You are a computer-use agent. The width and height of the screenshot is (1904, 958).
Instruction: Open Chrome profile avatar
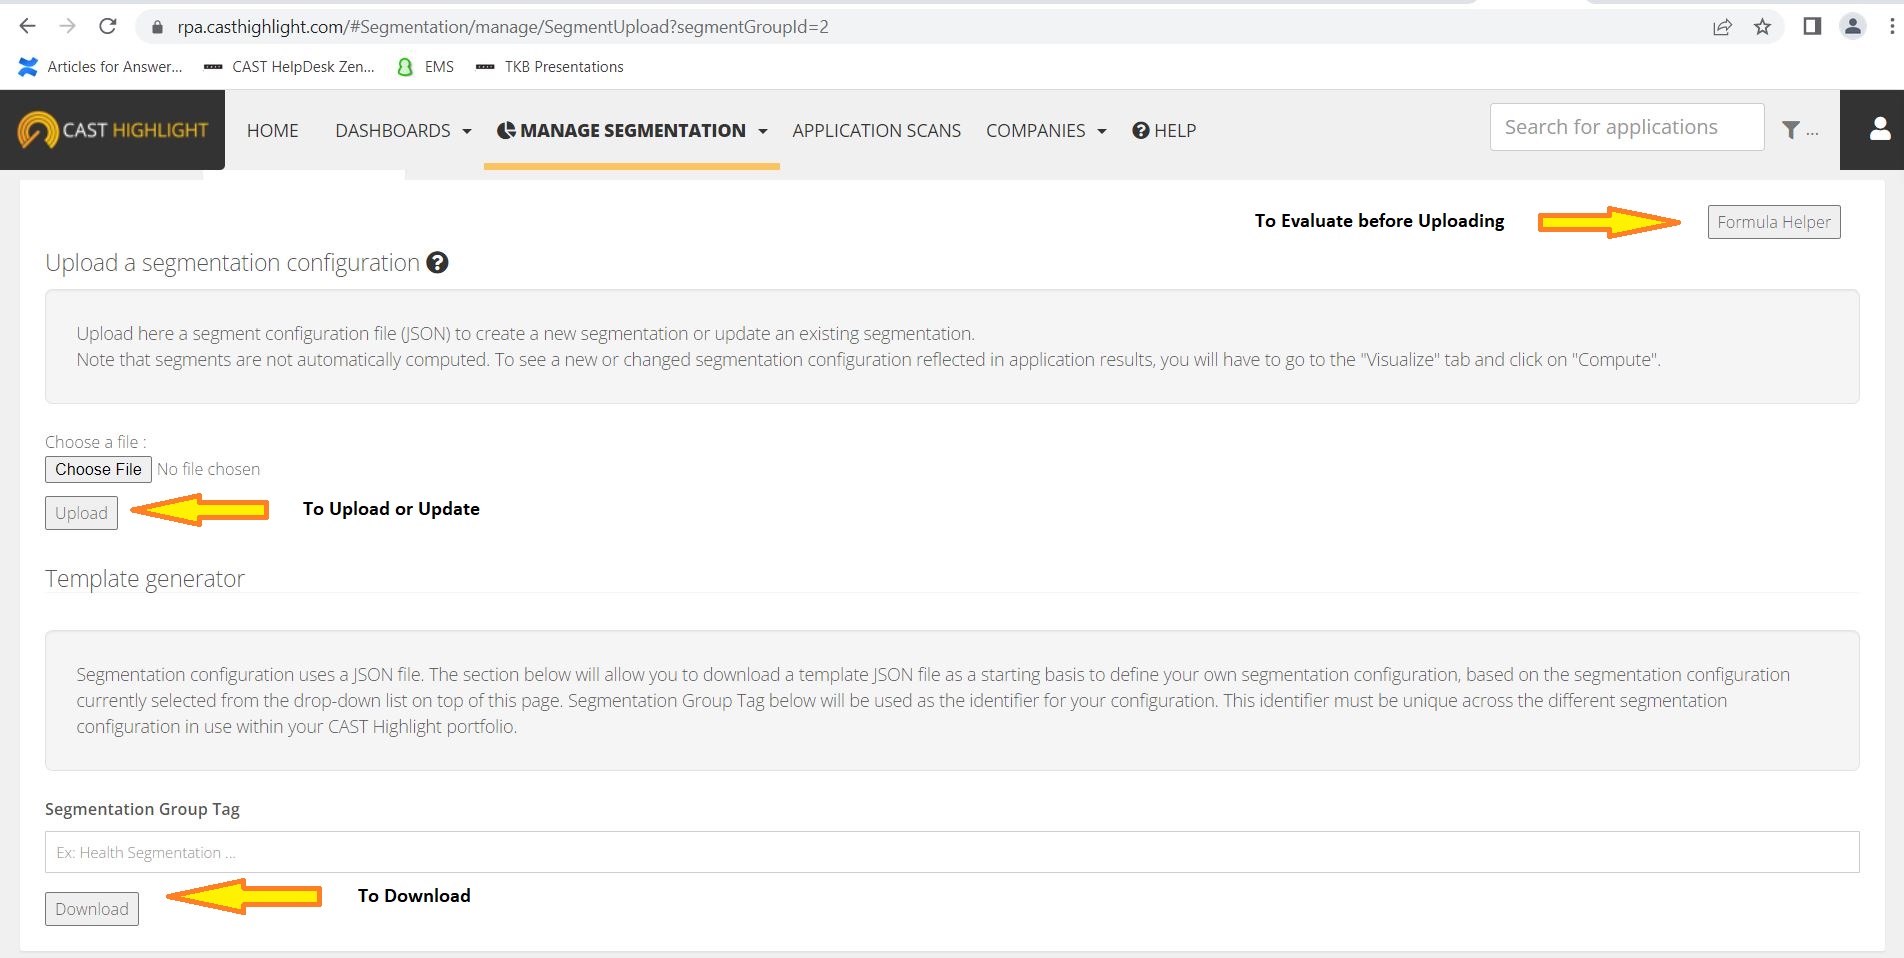pos(1852,27)
